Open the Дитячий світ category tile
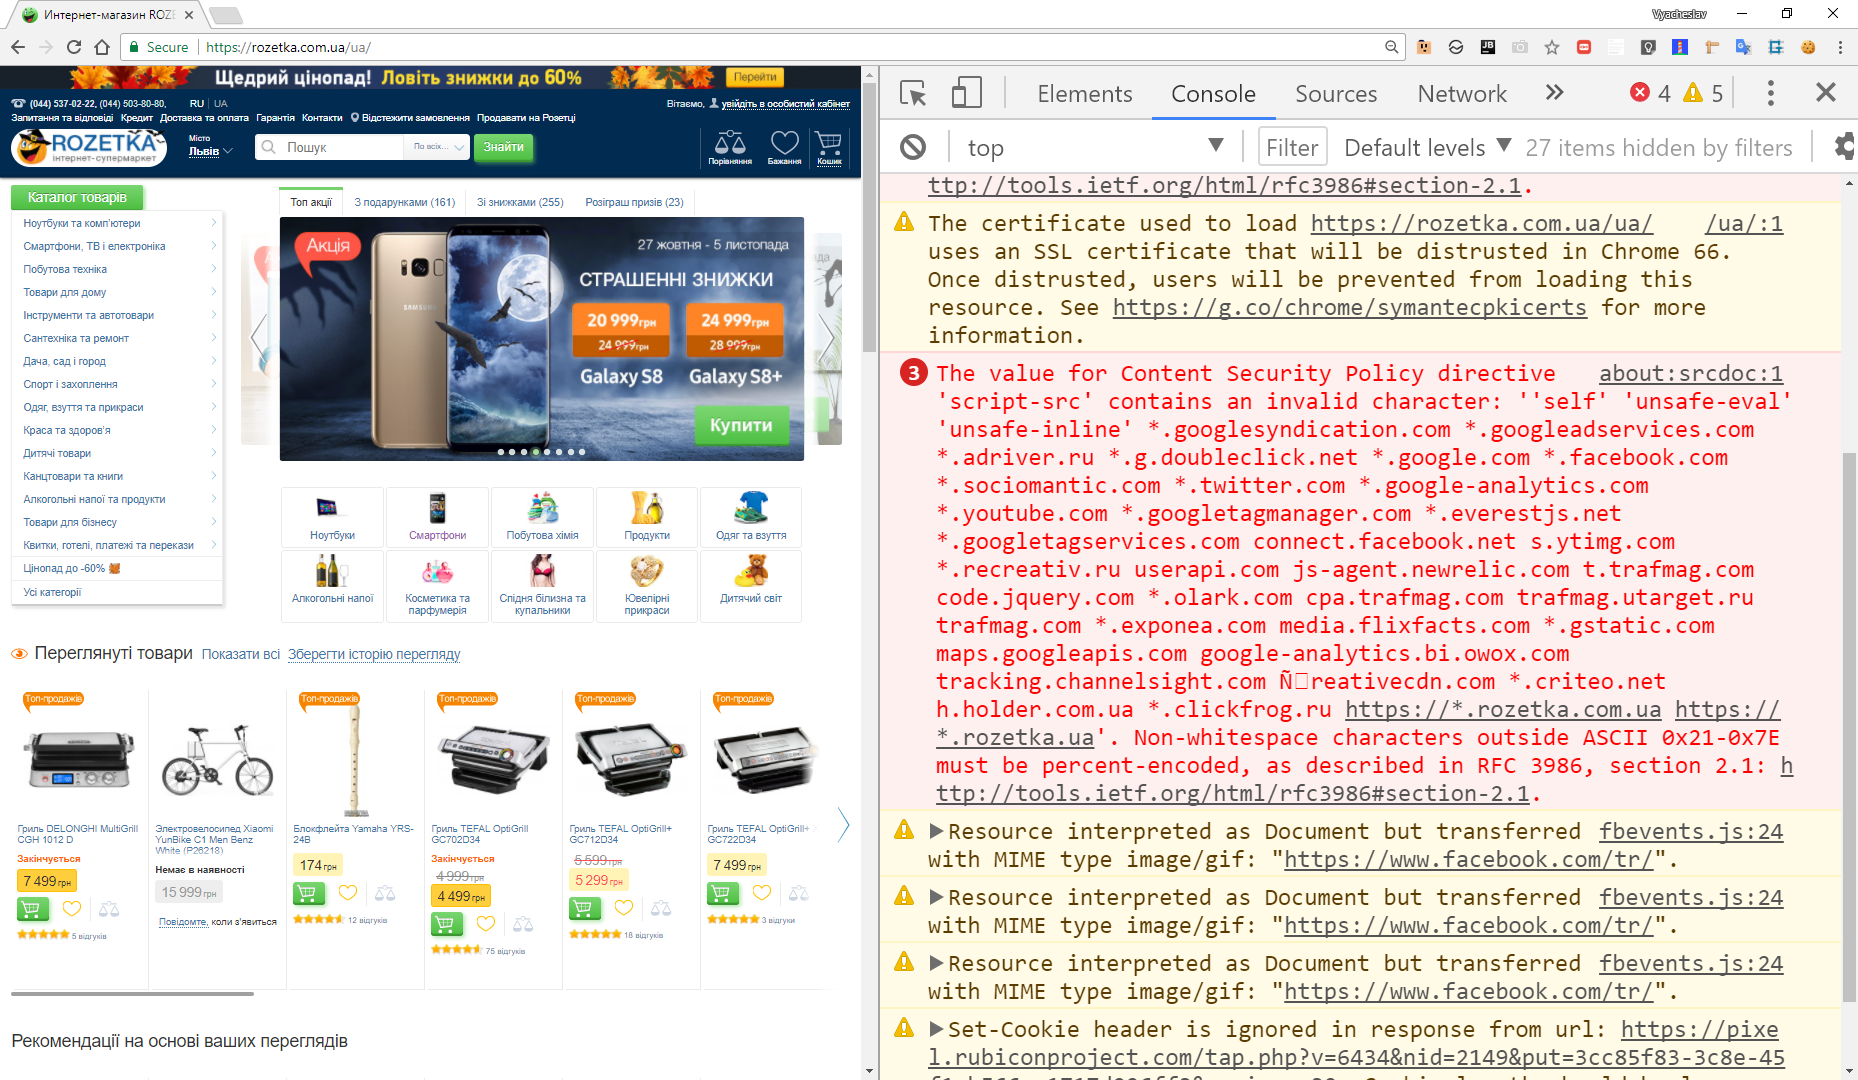Image resolution: width=1858 pixels, height=1080 pixels. click(751, 586)
